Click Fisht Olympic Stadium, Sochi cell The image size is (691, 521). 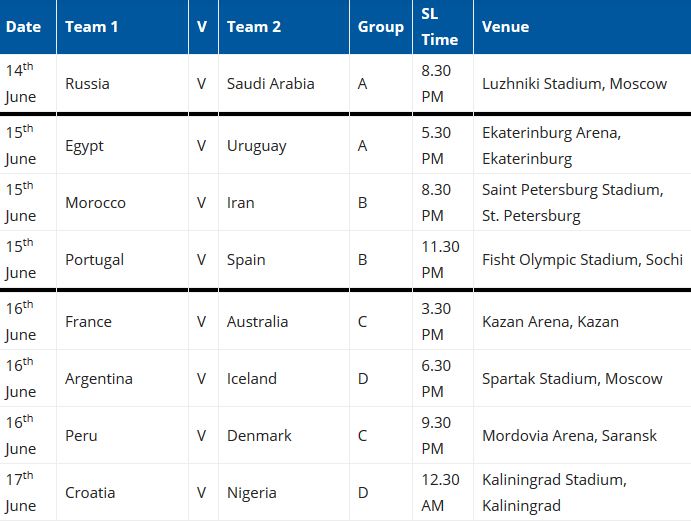pyautogui.click(x=582, y=260)
